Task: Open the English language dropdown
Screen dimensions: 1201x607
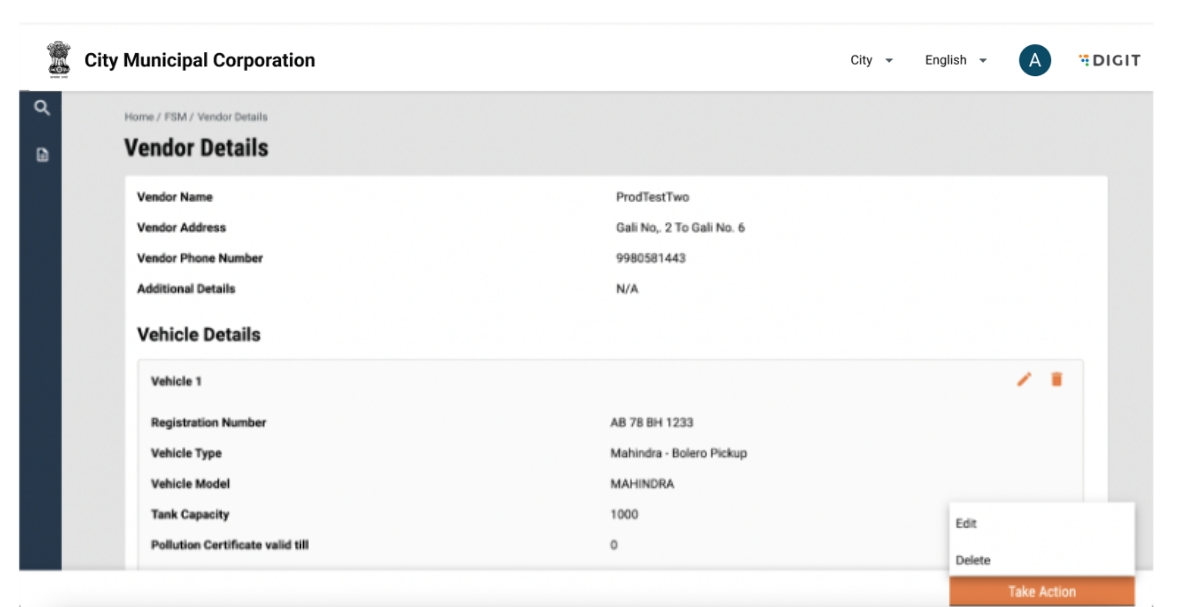Action: click(x=955, y=61)
